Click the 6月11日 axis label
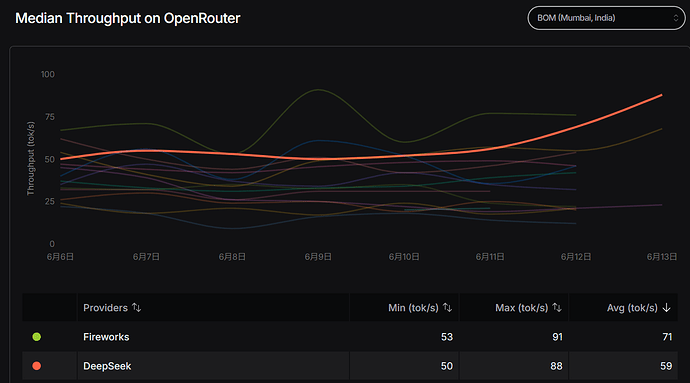Screen dimensions: 690x383 pyautogui.click(x=490, y=257)
